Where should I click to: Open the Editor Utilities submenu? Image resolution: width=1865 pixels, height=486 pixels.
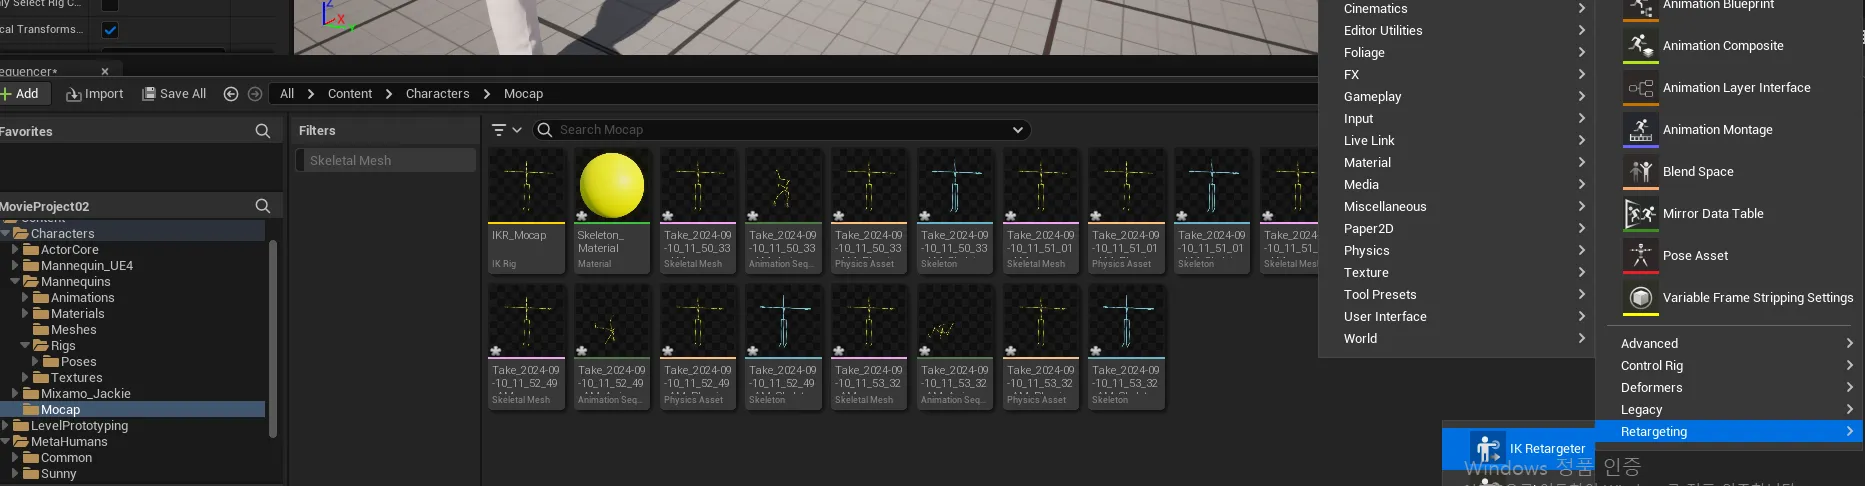coord(1464,31)
